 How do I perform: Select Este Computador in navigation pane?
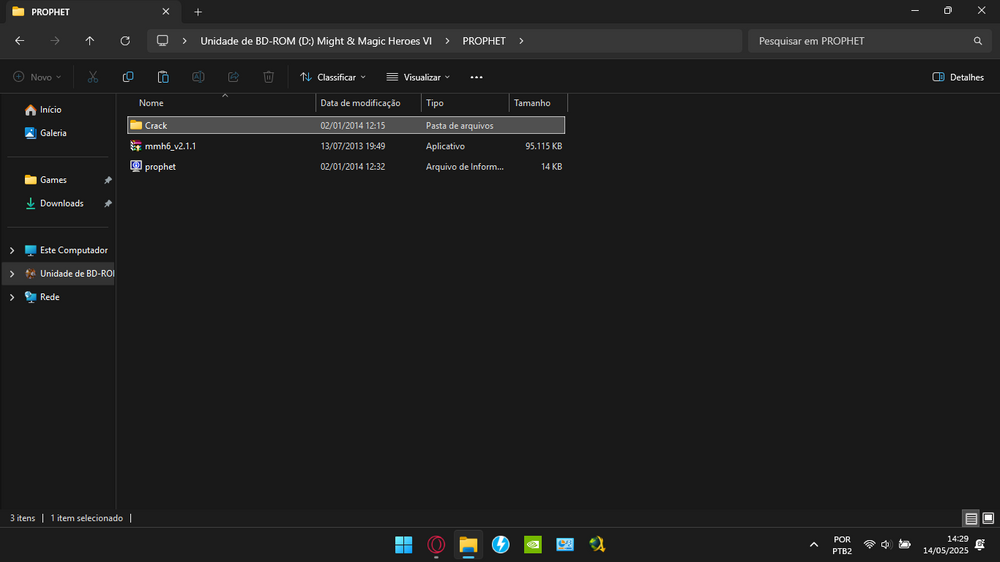[x=73, y=251]
